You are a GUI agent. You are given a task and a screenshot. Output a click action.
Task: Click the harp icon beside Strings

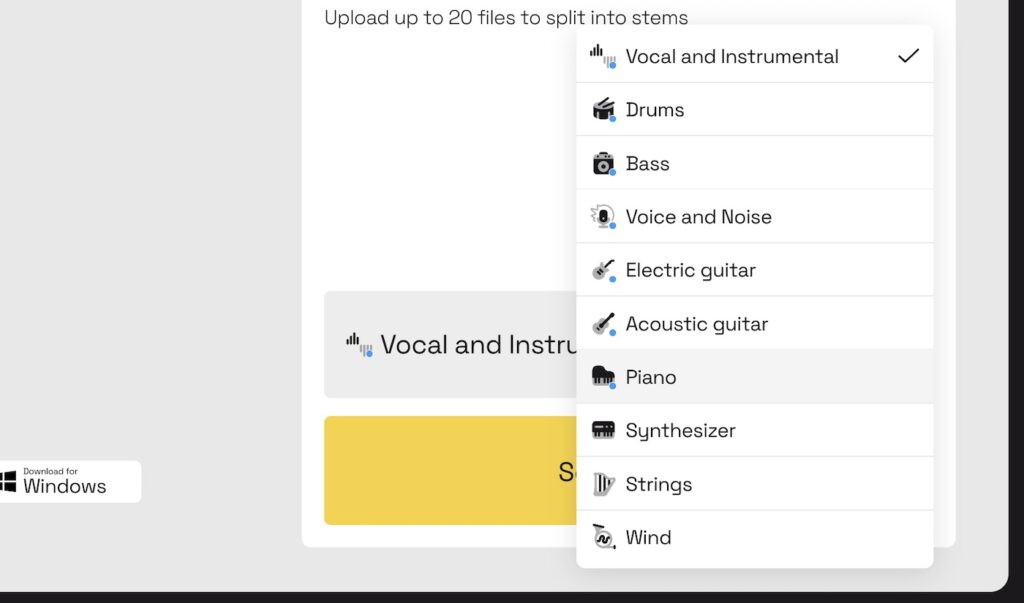tap(603, 484)
